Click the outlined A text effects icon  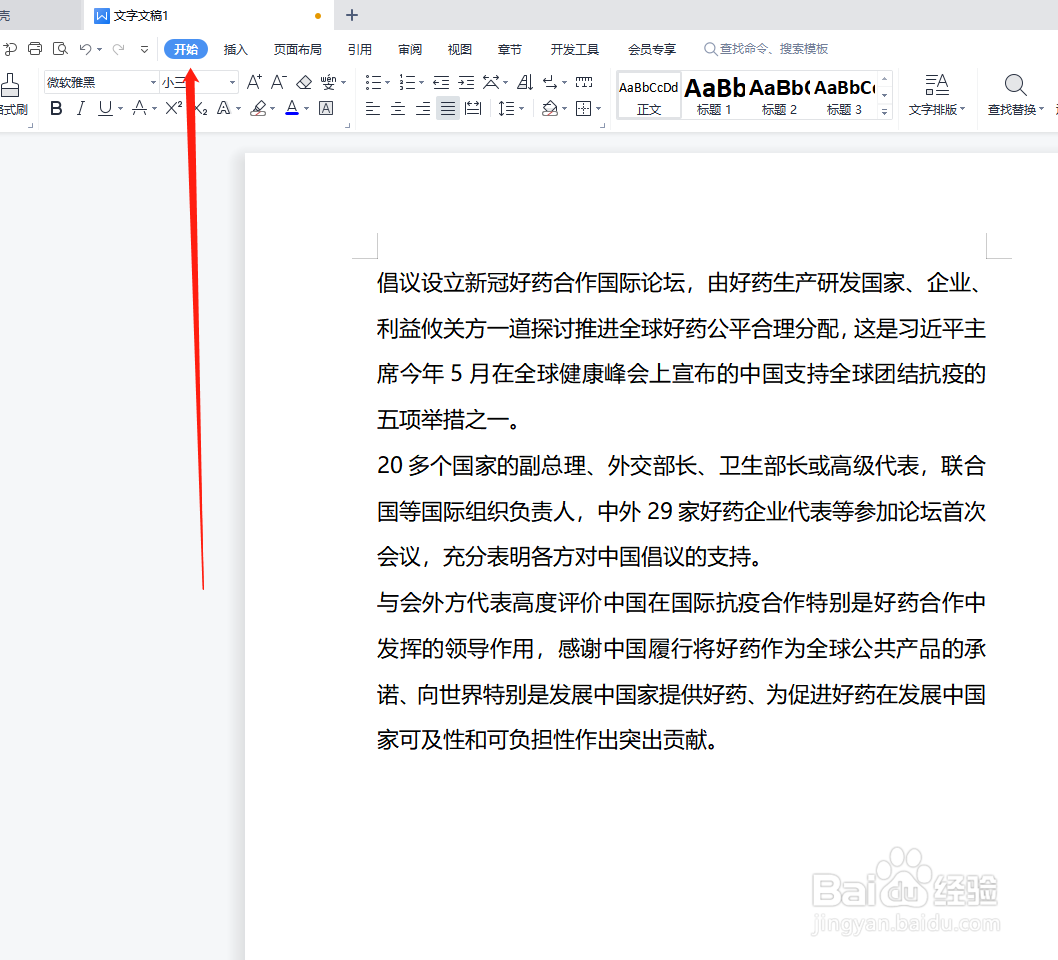223,108
